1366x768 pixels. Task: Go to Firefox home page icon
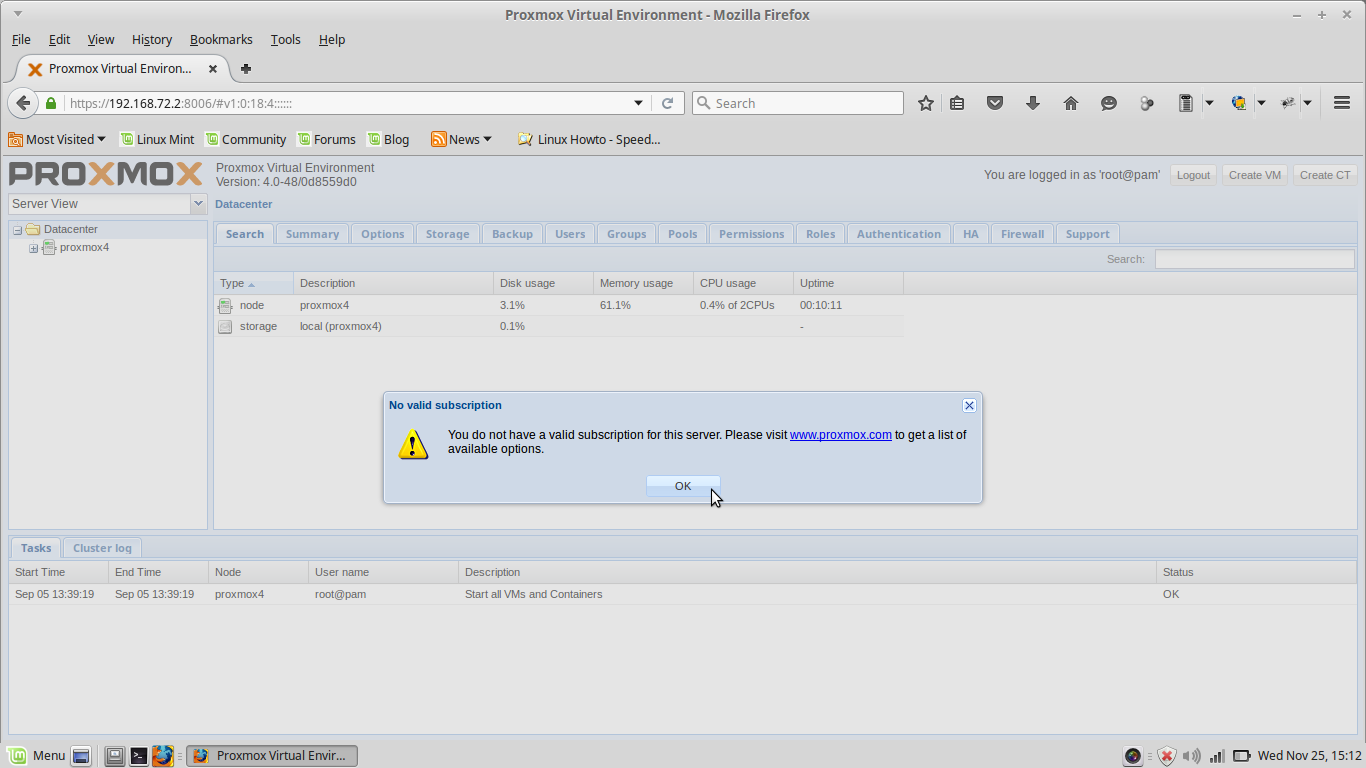(x=1071, y=103)
